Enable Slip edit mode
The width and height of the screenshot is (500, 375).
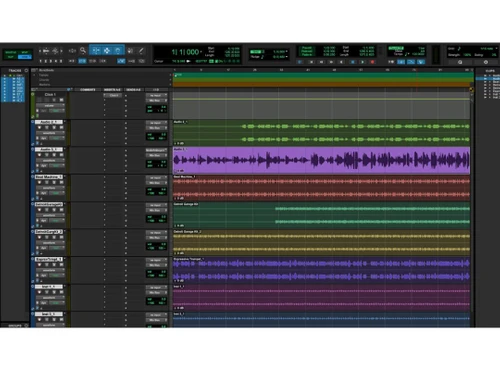pyautogui.click(x=10, y=57)
